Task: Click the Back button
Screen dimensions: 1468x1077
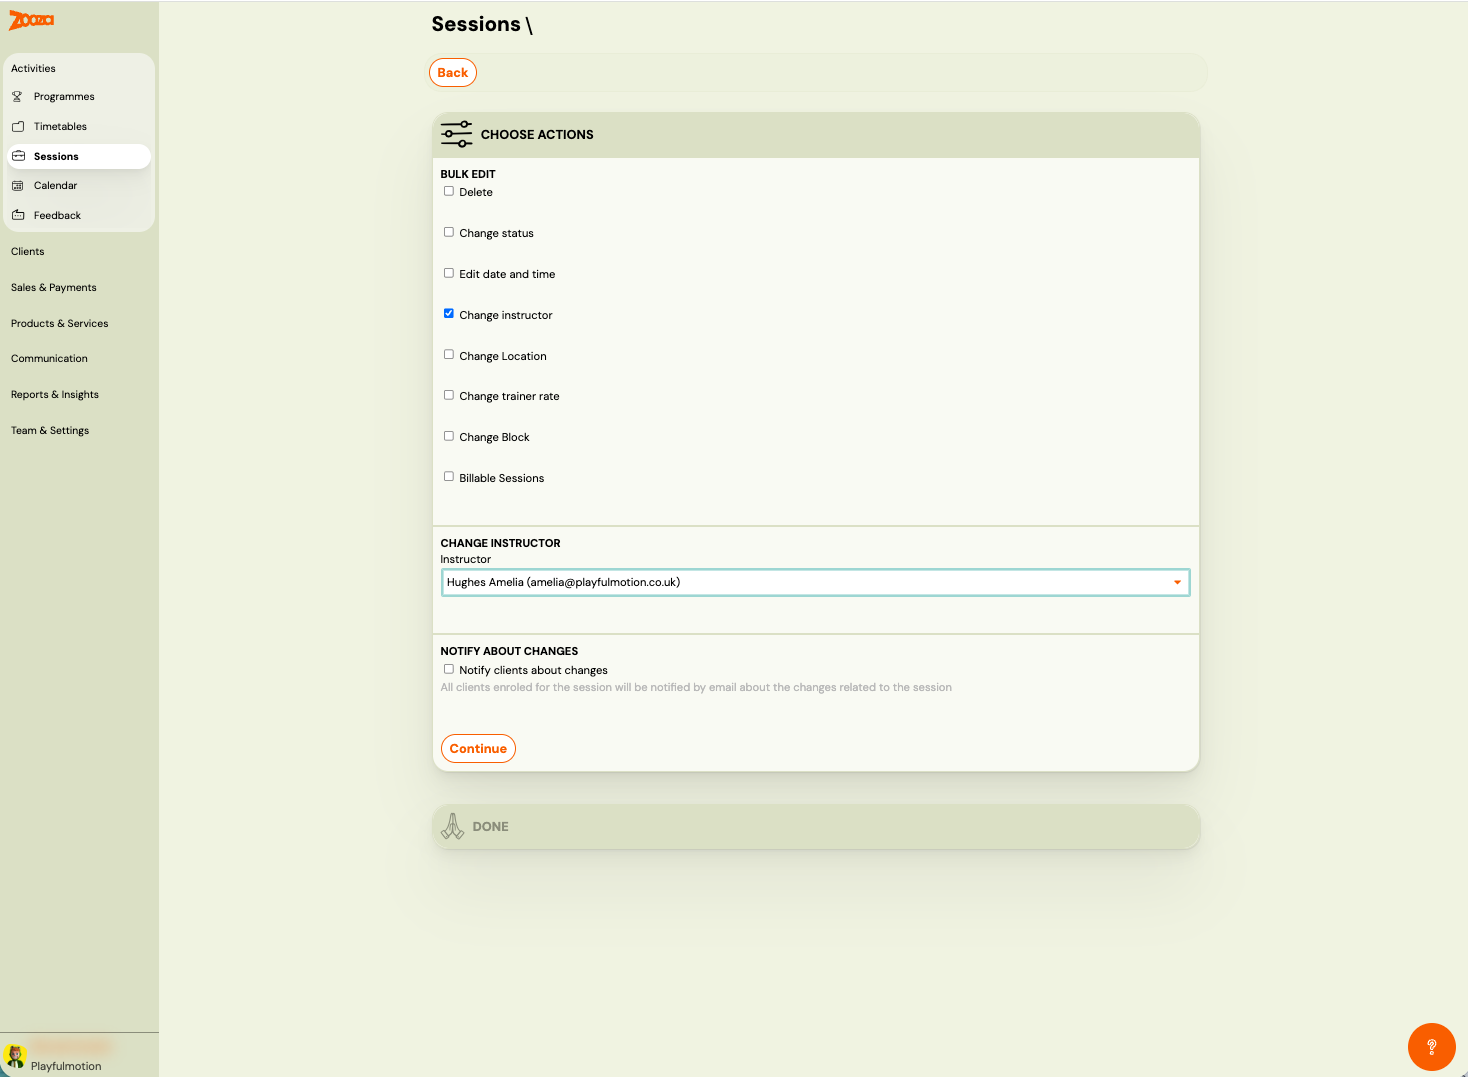Action: 453,73
